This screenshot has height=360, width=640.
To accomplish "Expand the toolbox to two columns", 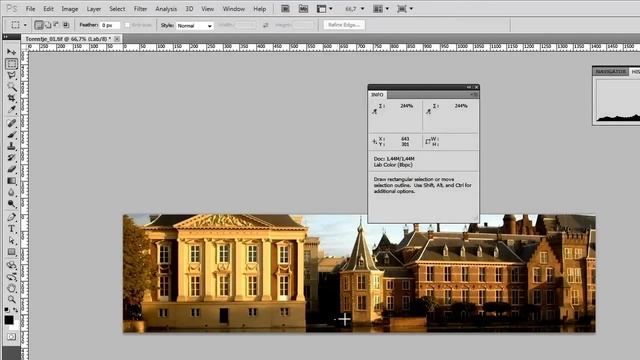I will click(6, 37).
